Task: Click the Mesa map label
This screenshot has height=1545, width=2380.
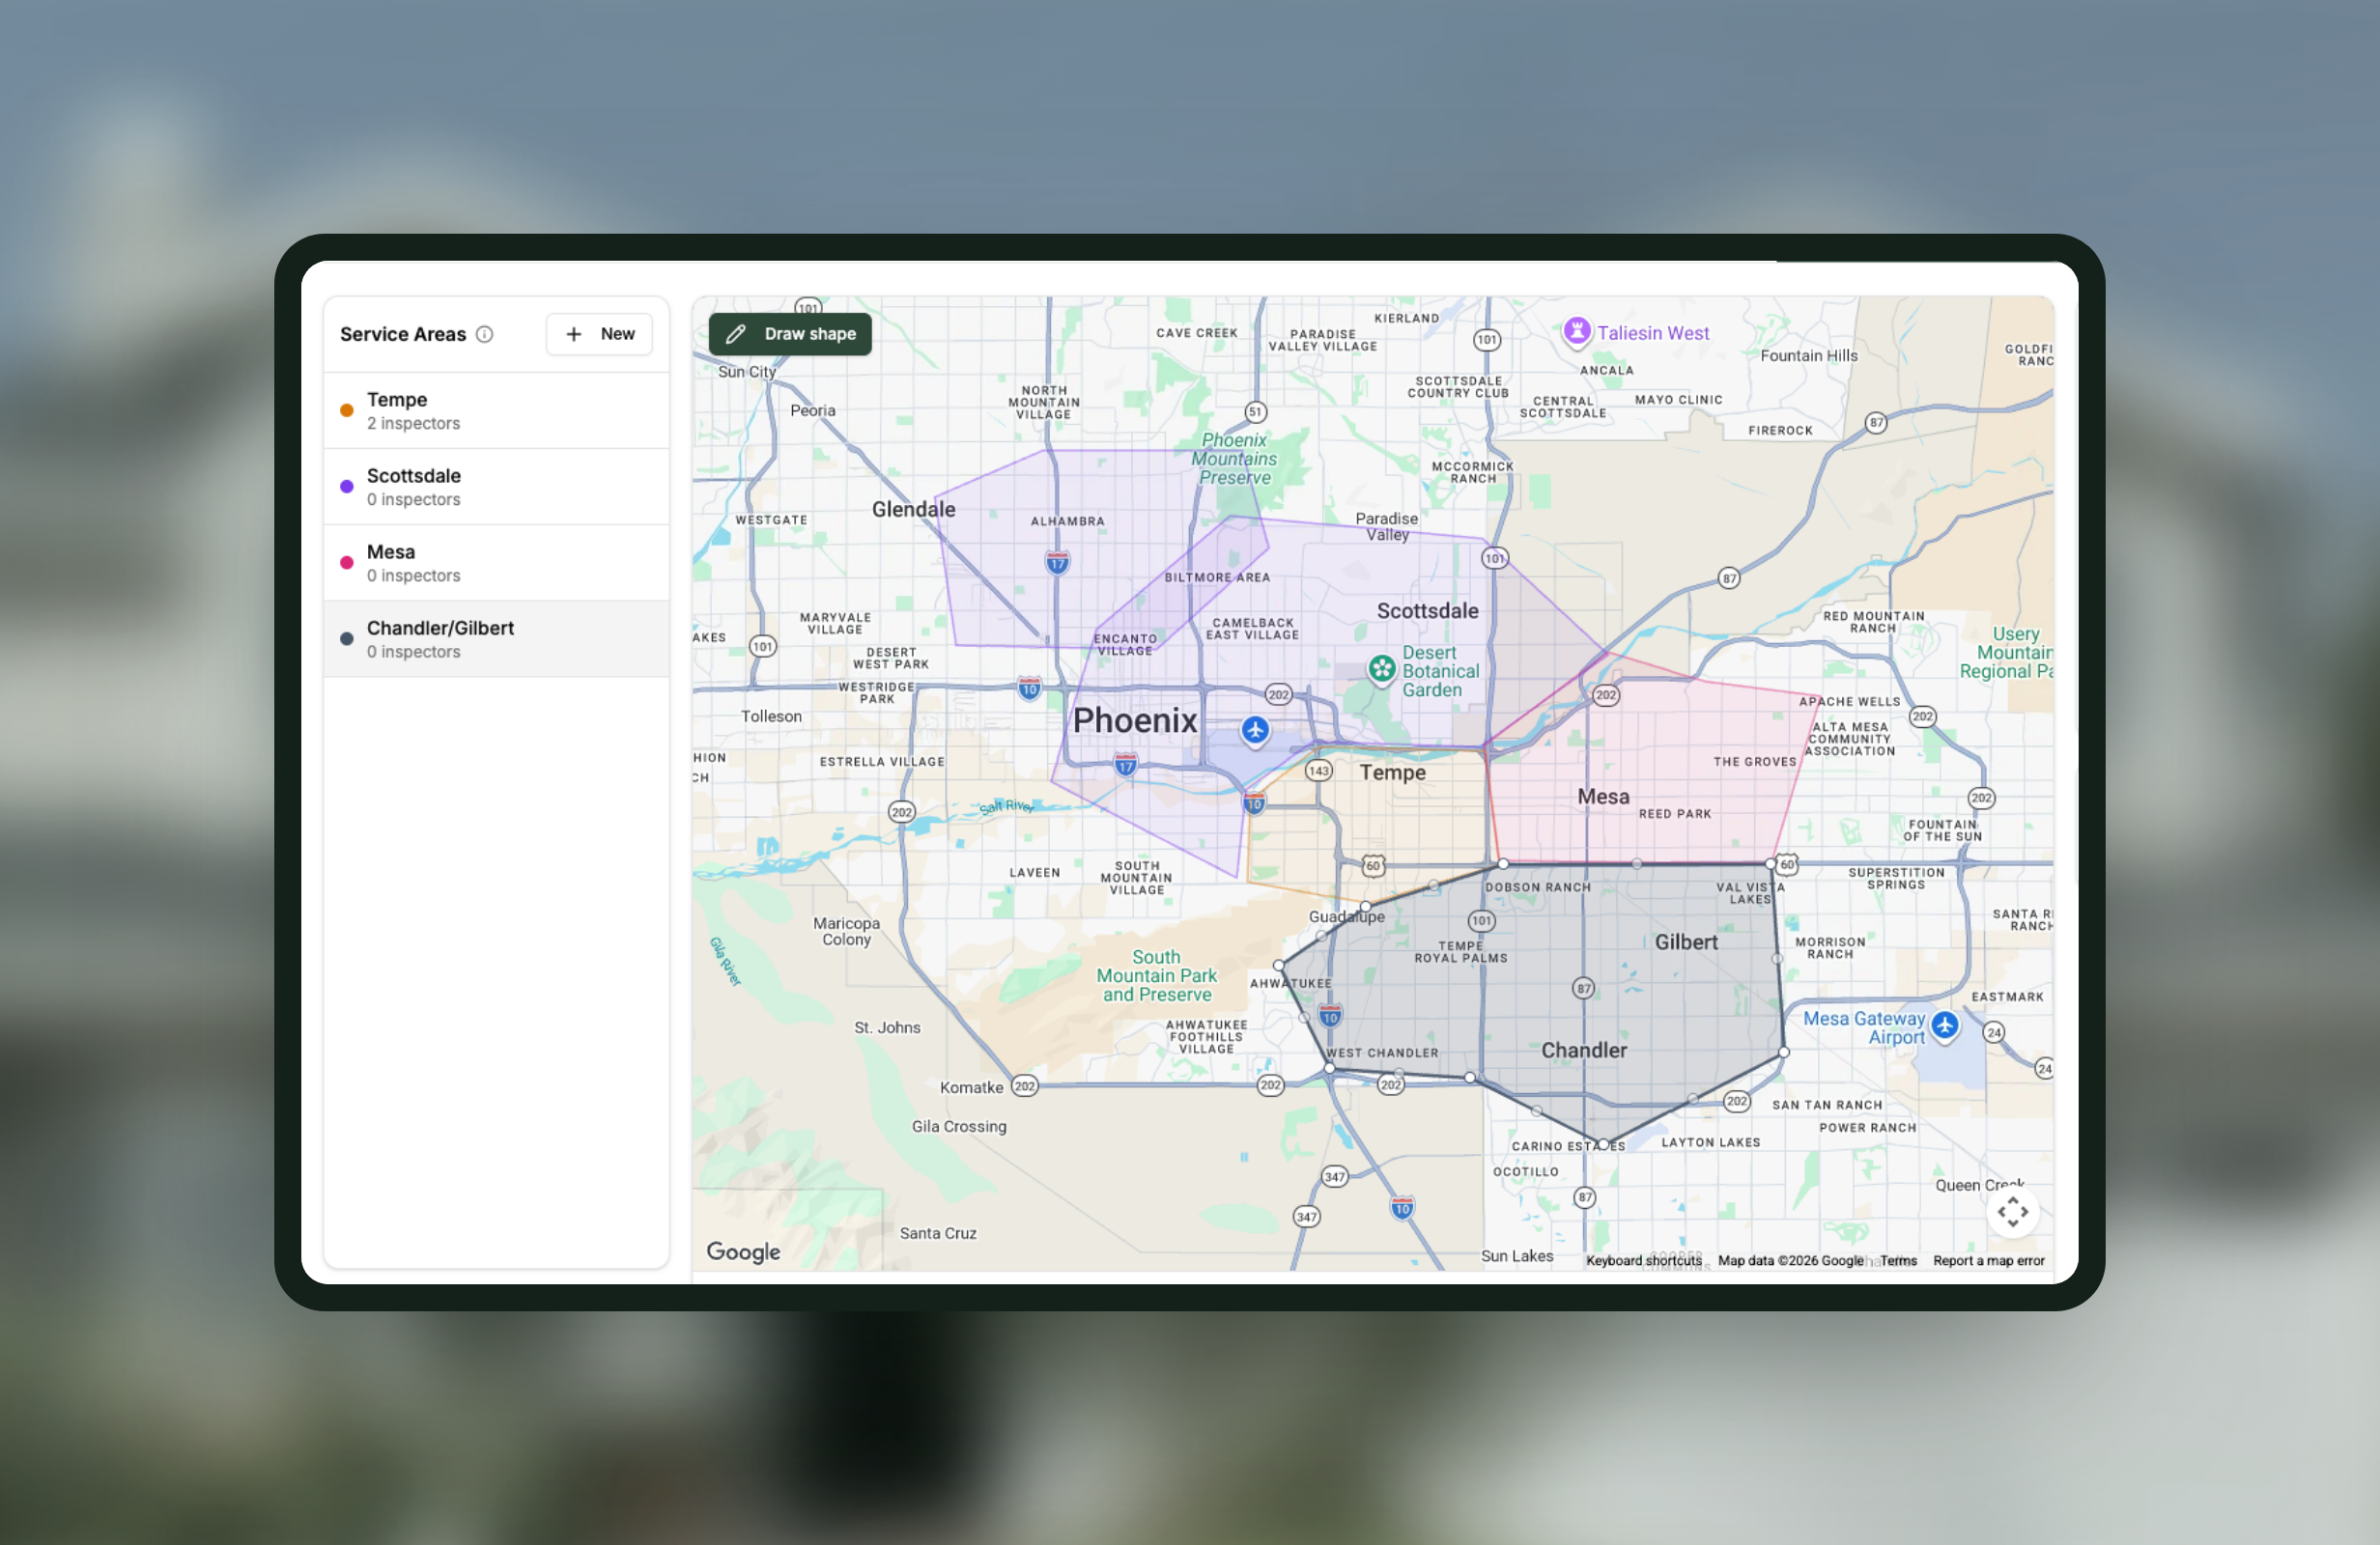Action: (x=1603, y=797)
